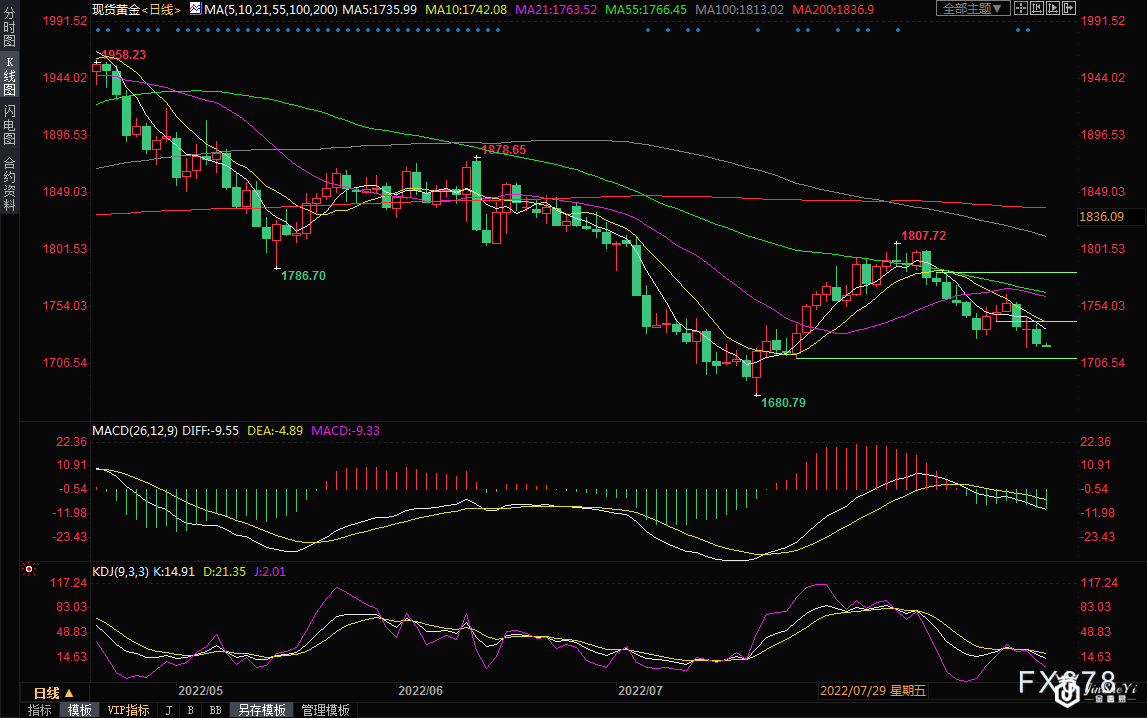This screenshot has width=1147, height=718.
Task: Open the VIP指标 tab
Action: (128, 710)
